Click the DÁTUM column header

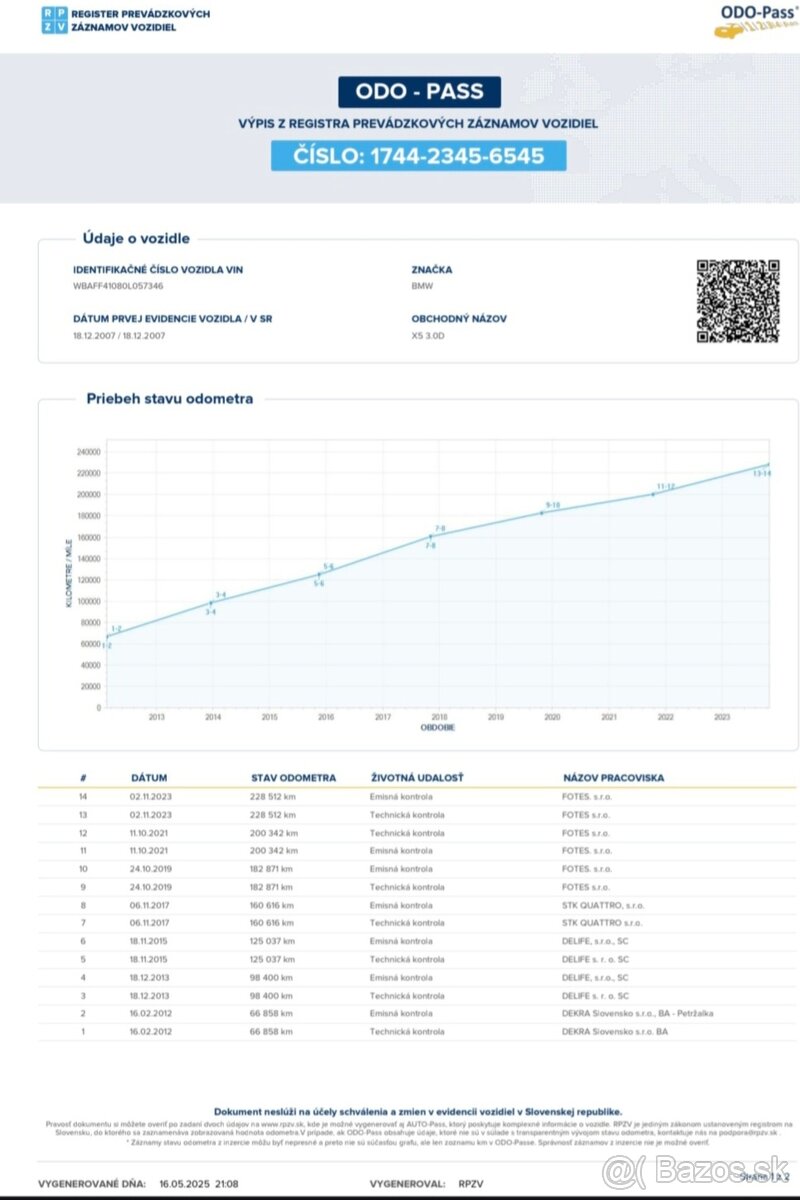pos(149,777)
